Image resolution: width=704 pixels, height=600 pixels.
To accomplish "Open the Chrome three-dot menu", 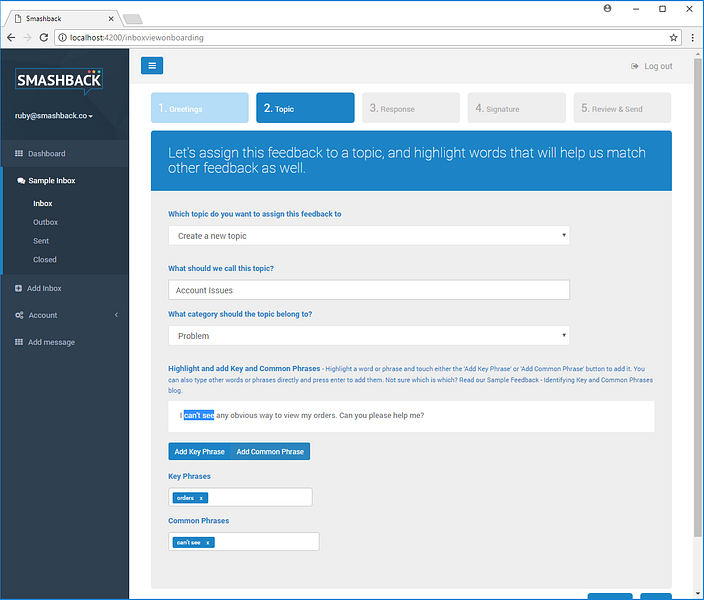I will 692,38.
